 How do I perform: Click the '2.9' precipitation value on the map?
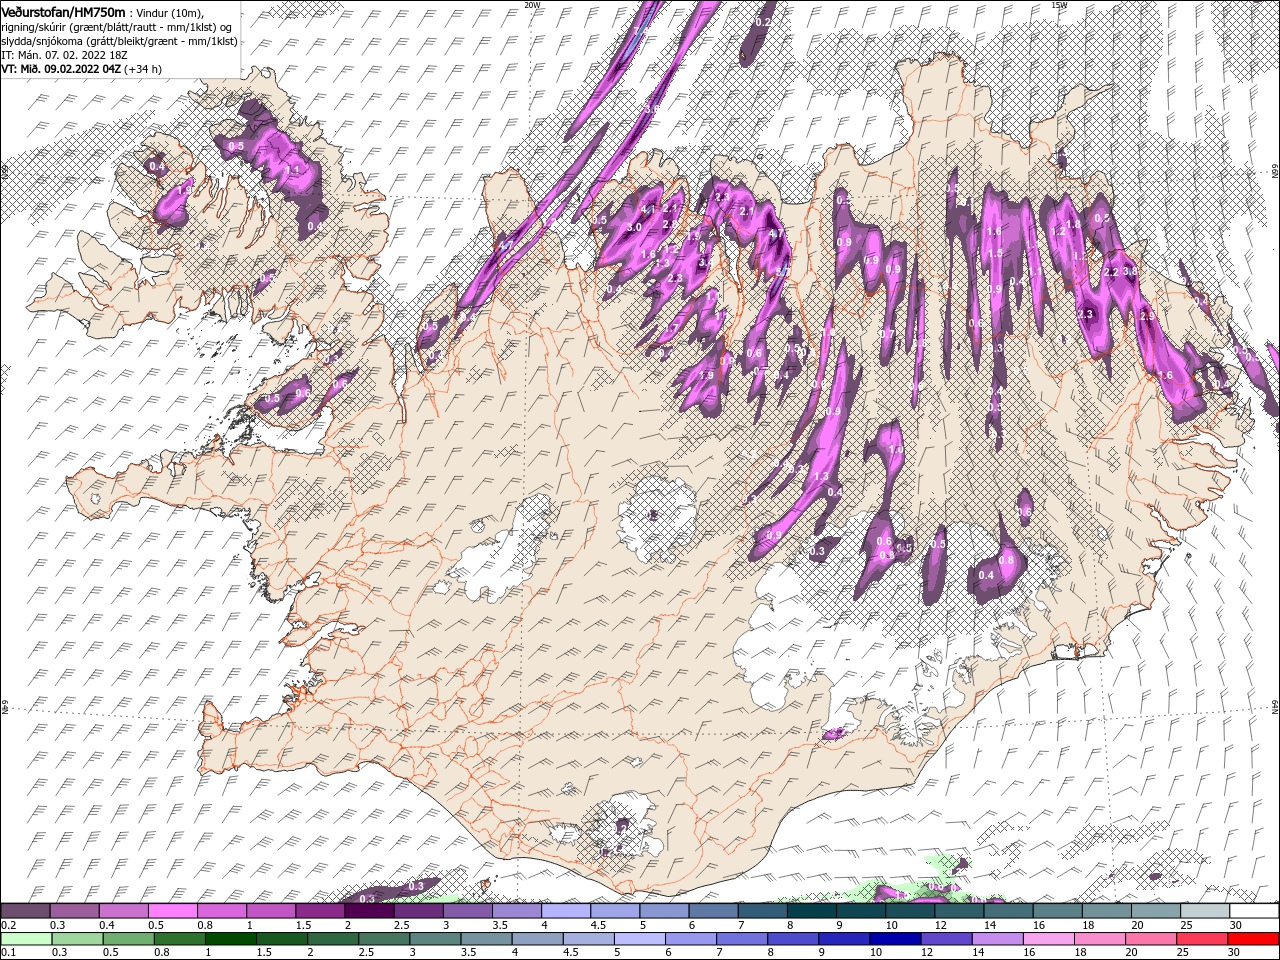(1147, 316)
